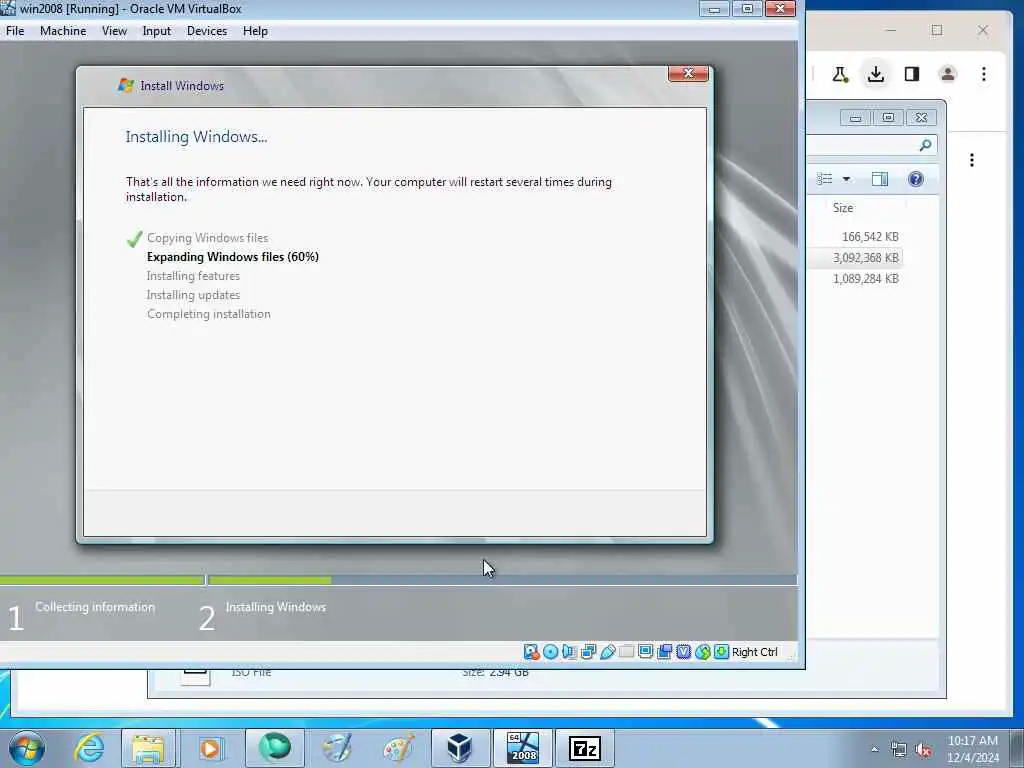
Task: Open the Input menu
Action: pos(157,31)
